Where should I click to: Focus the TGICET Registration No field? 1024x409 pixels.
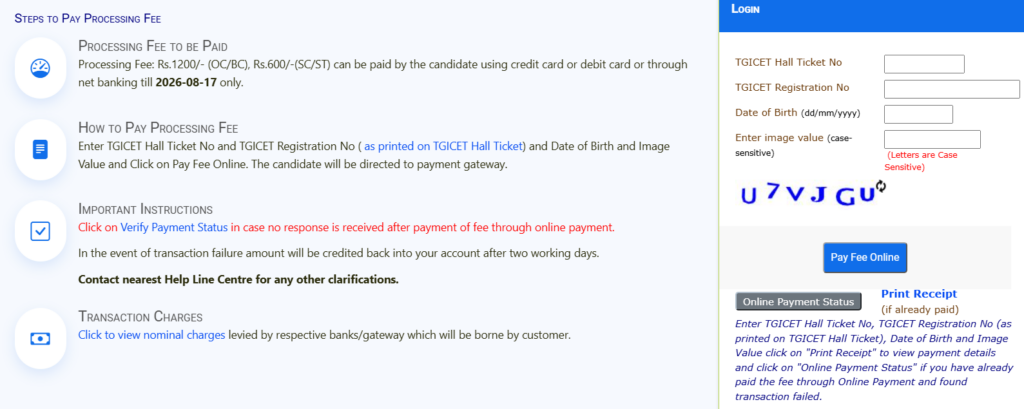(952, 89)
